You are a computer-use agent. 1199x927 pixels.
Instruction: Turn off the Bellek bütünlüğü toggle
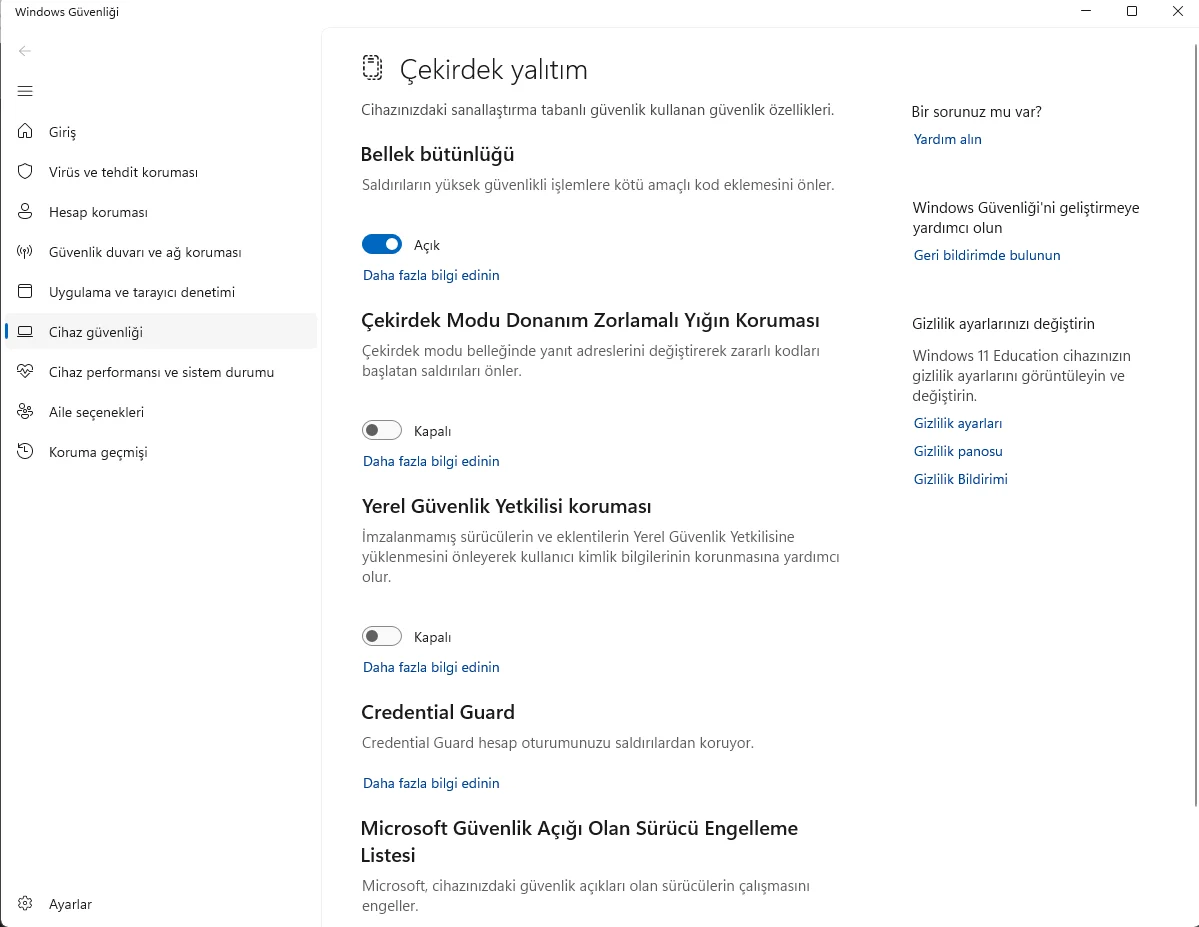point(382,245)
